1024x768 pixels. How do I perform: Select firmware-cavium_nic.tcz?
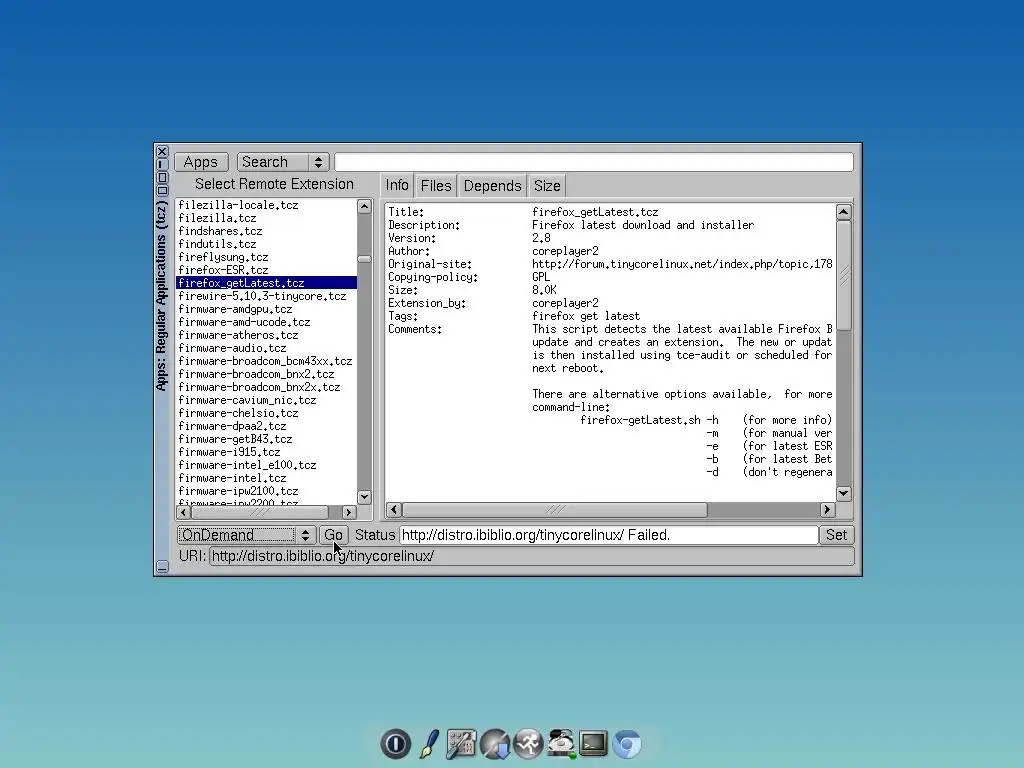(266, 400)
